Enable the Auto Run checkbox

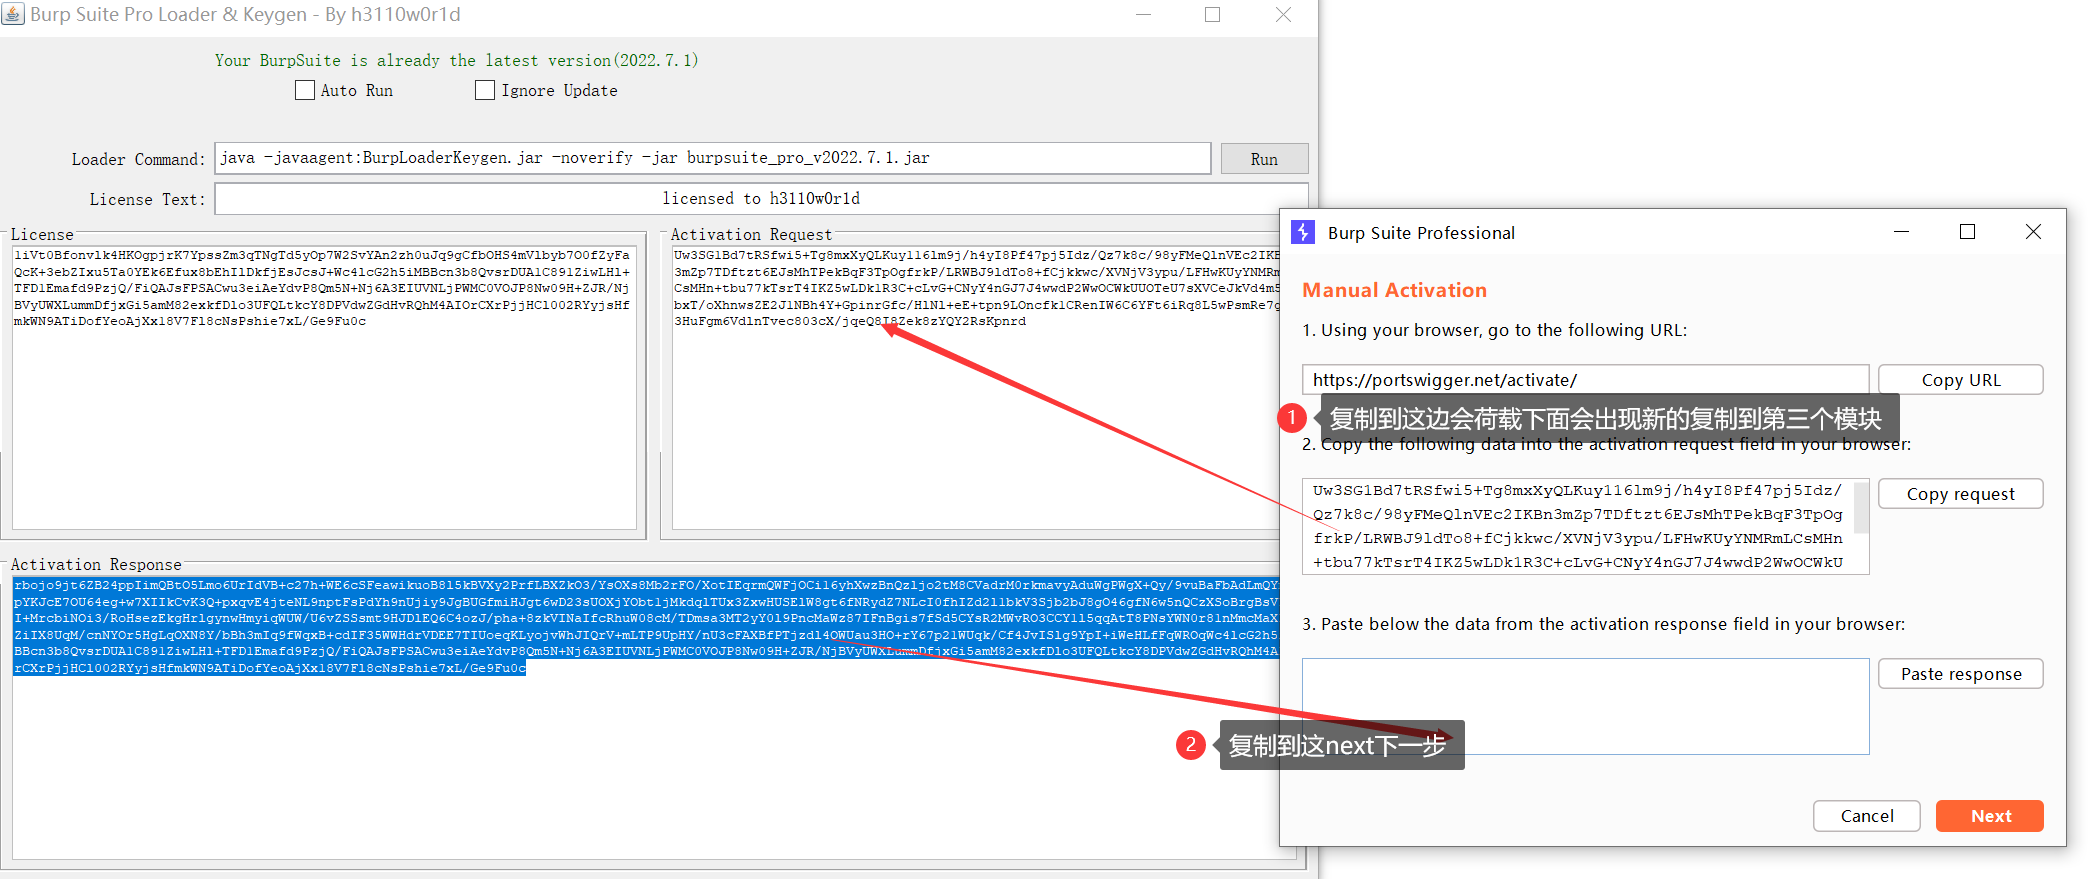click(x=305, y=90)
